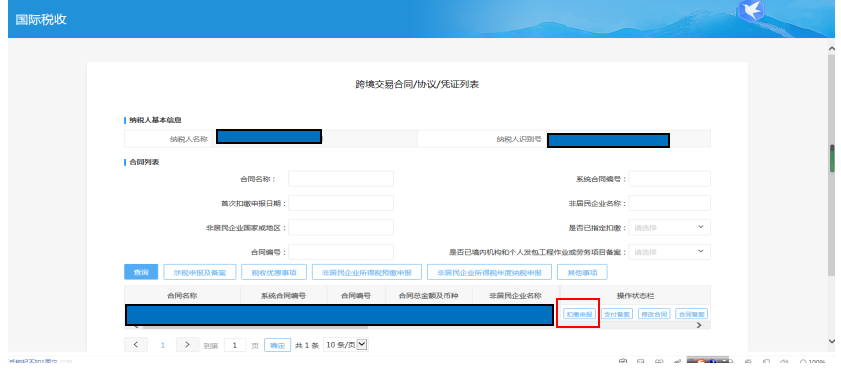The image size is (841, 370).
Task: Click the page scrollbar up arrow
Action: pyautogui.click(x=832, y=49)
